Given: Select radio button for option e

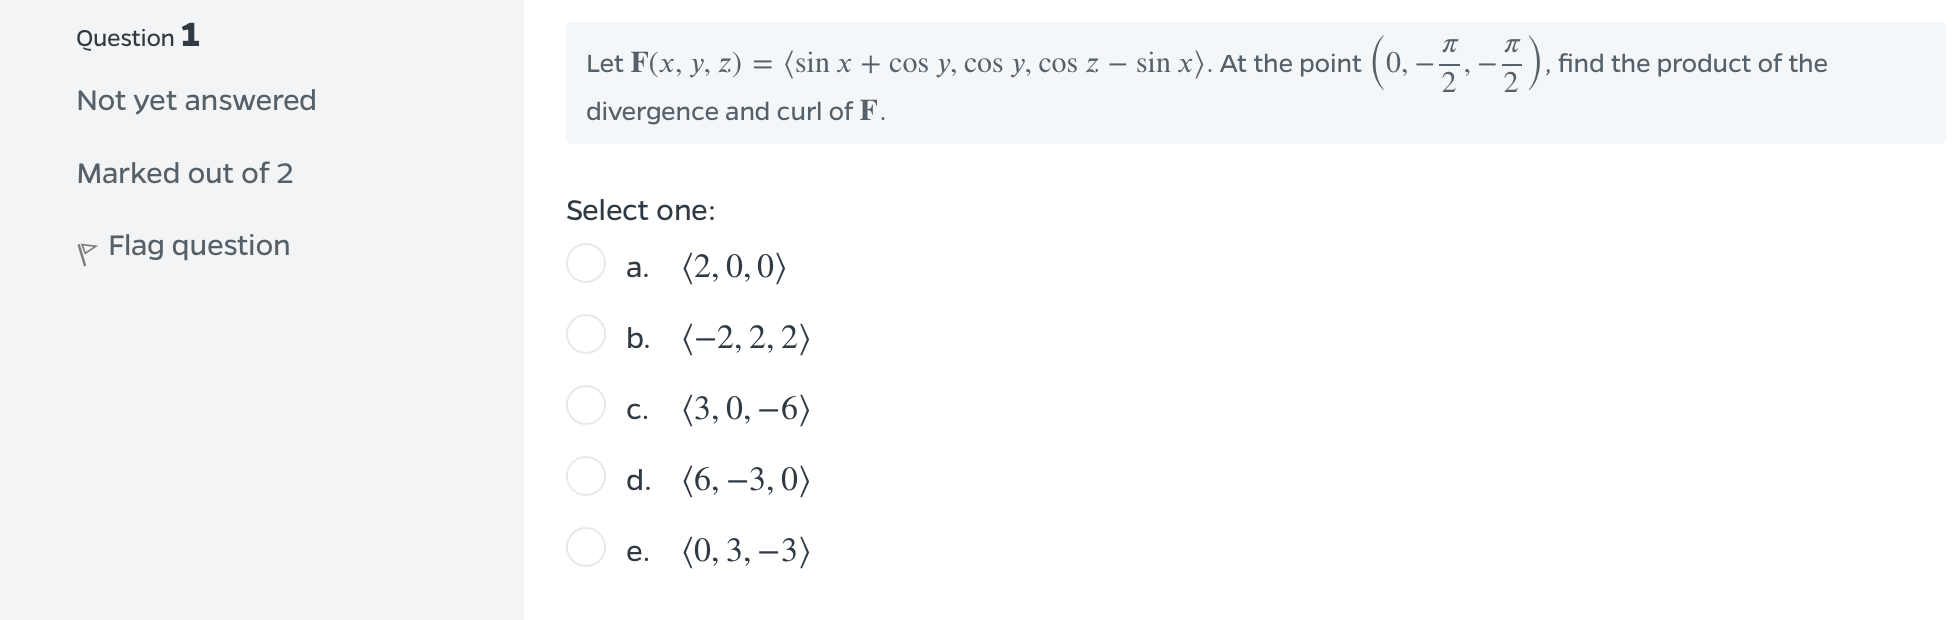Looking at the screenshot, I should click(x=587, y=548).
